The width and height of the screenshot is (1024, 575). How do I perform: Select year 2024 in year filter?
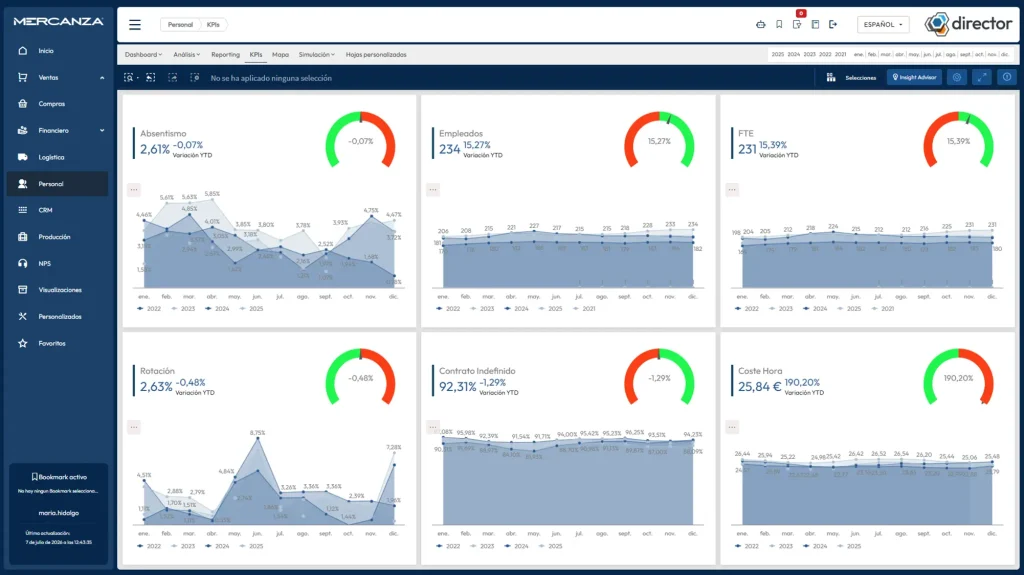tap(793, 55)
